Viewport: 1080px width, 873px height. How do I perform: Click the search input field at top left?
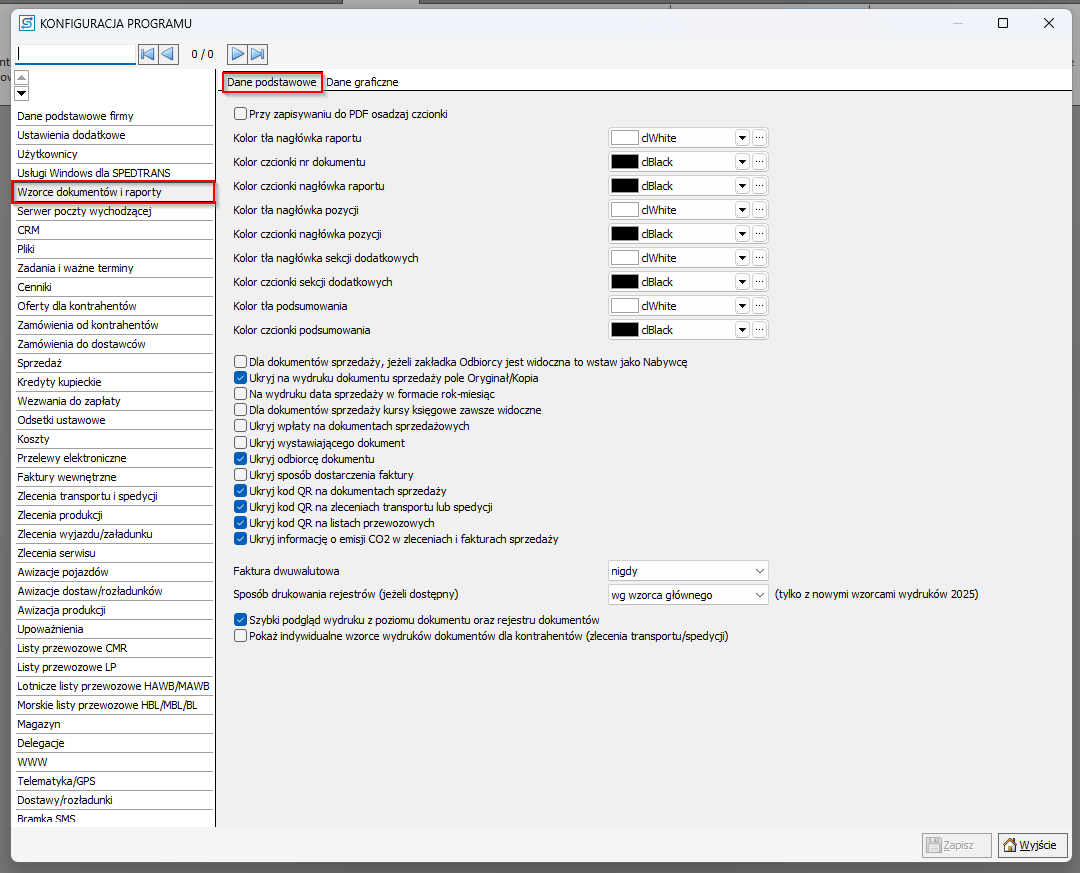coord(76,54)
